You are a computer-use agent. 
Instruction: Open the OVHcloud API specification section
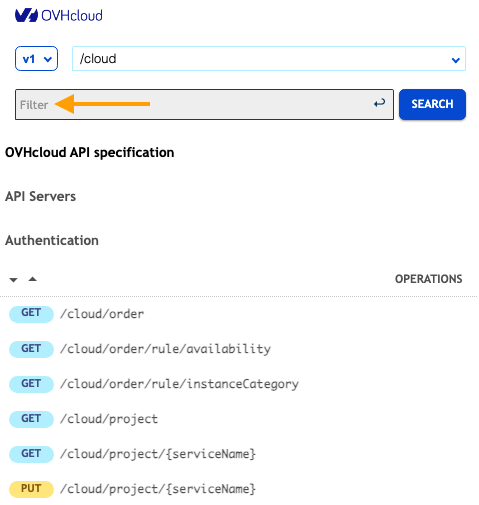coord(89,152)
